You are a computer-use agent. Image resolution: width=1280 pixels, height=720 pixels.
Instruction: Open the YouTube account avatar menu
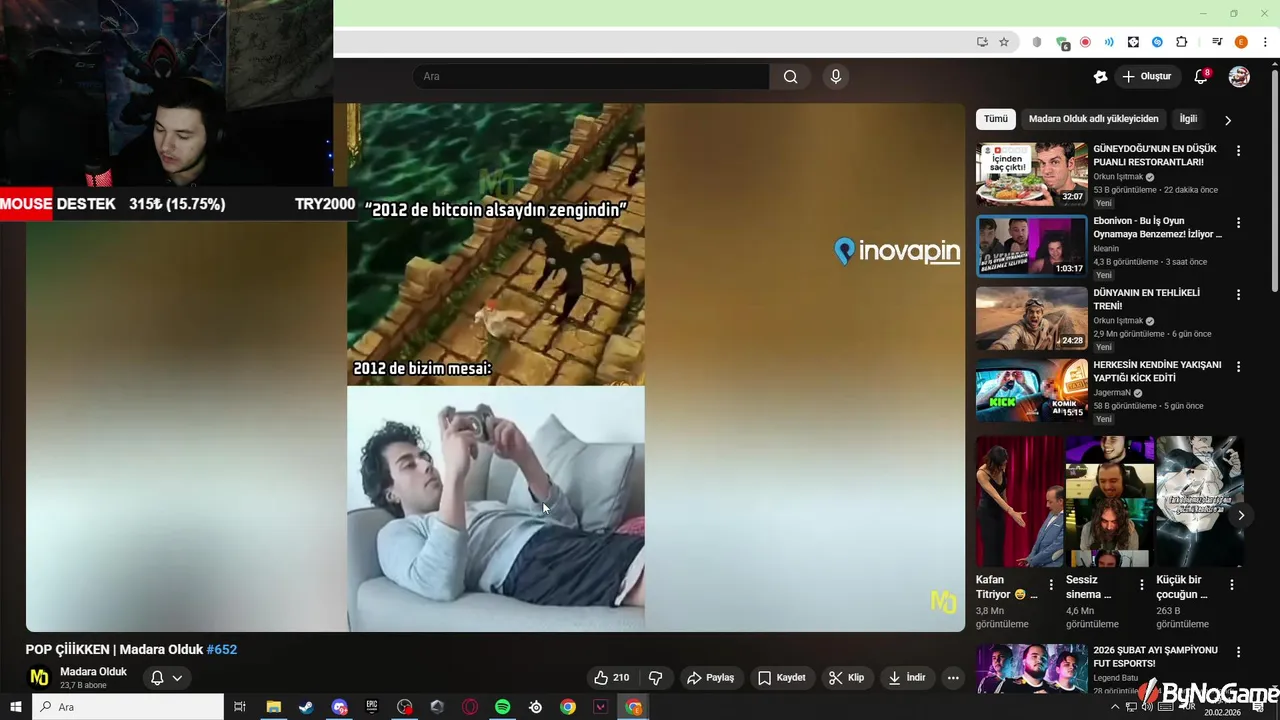[x=1239, y=77]
